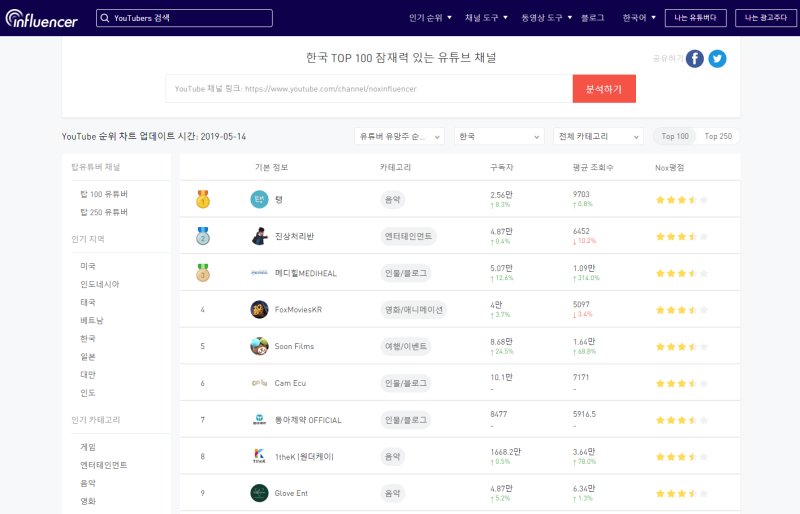
Task: Click the 여행/이벤트 category tag
Action: pyautogui.click(x=406, y=347)
